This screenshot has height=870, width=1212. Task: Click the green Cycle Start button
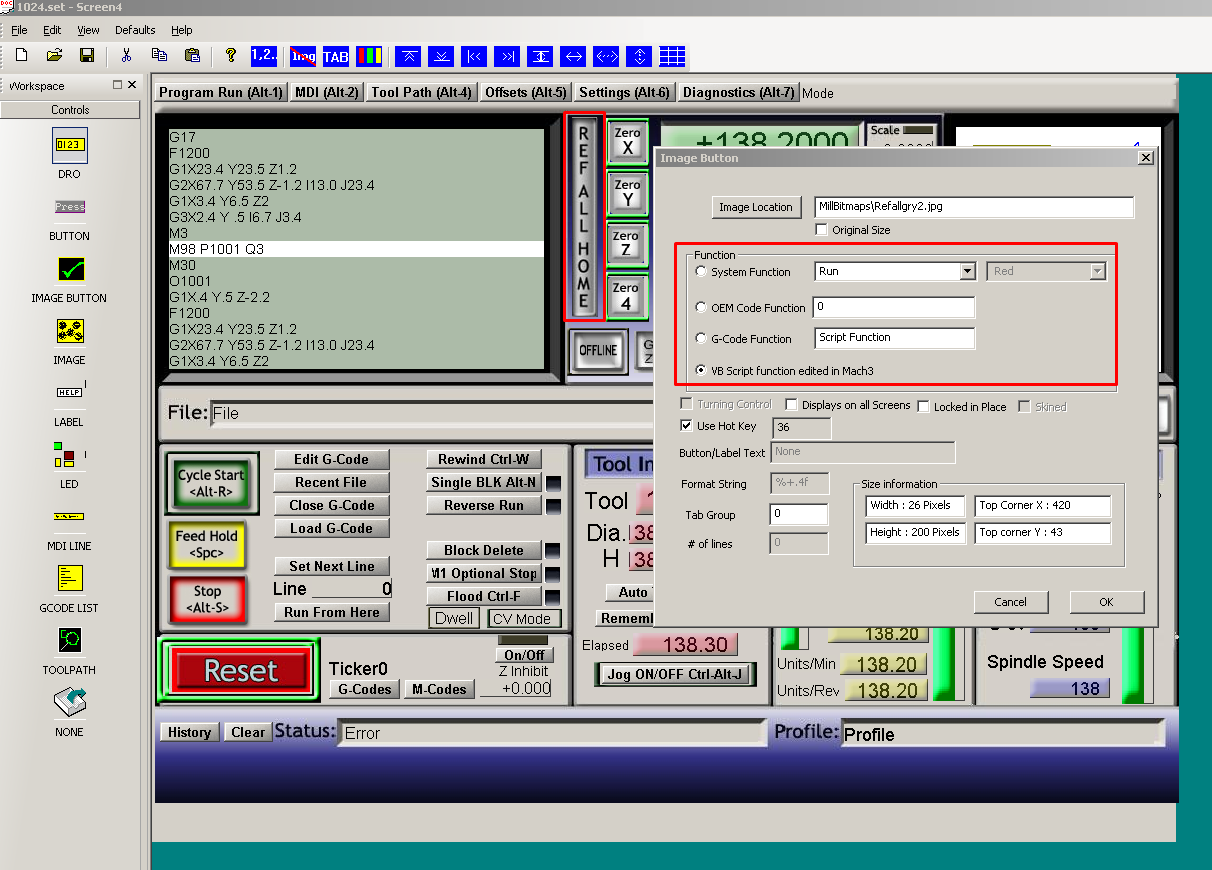211,483
